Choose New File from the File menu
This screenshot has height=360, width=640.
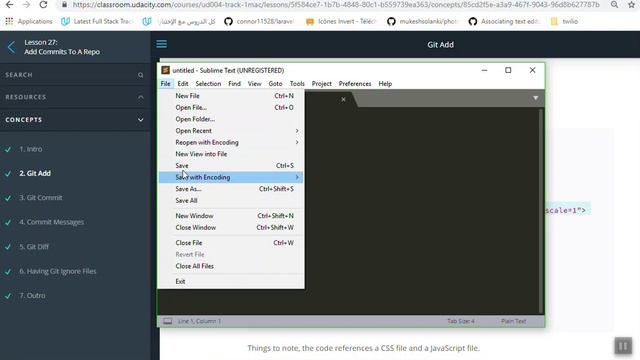[231, 96]
